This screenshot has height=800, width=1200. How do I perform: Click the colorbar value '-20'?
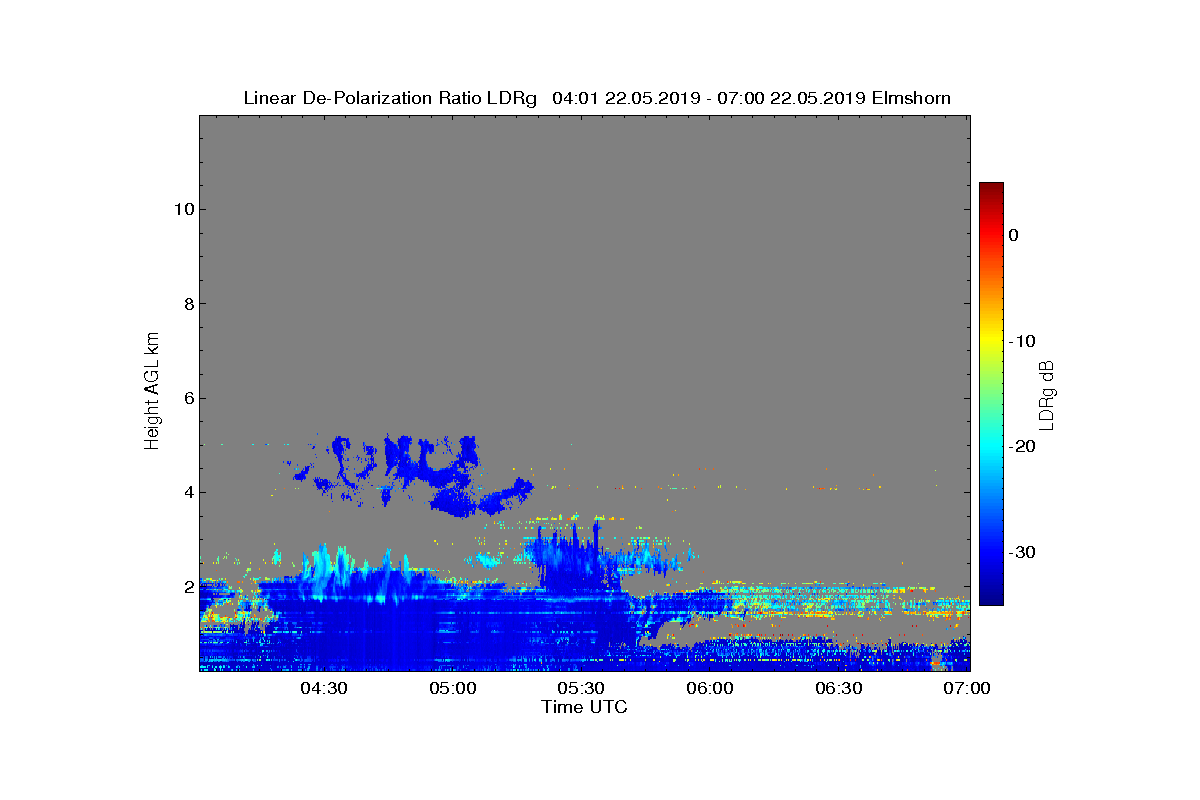pos(1021,446)
